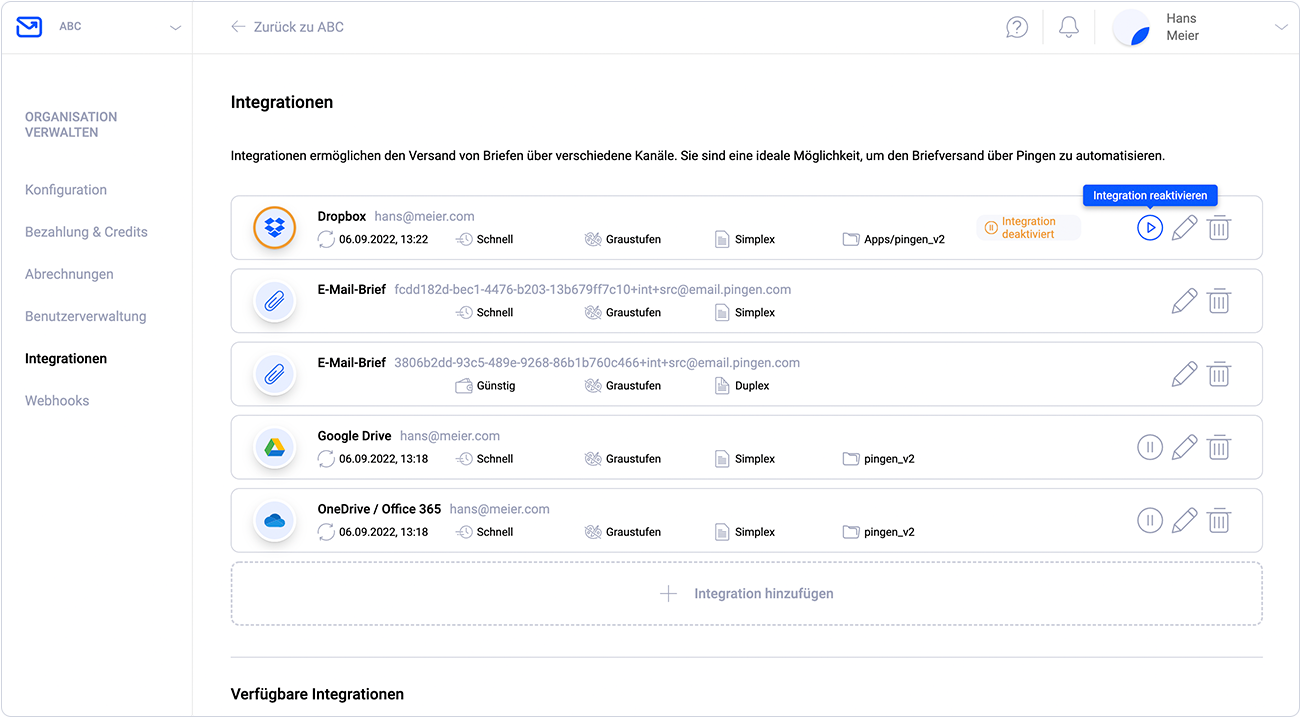
Task: Click the Hans Meier avatar
Action: pos(1131,28)
